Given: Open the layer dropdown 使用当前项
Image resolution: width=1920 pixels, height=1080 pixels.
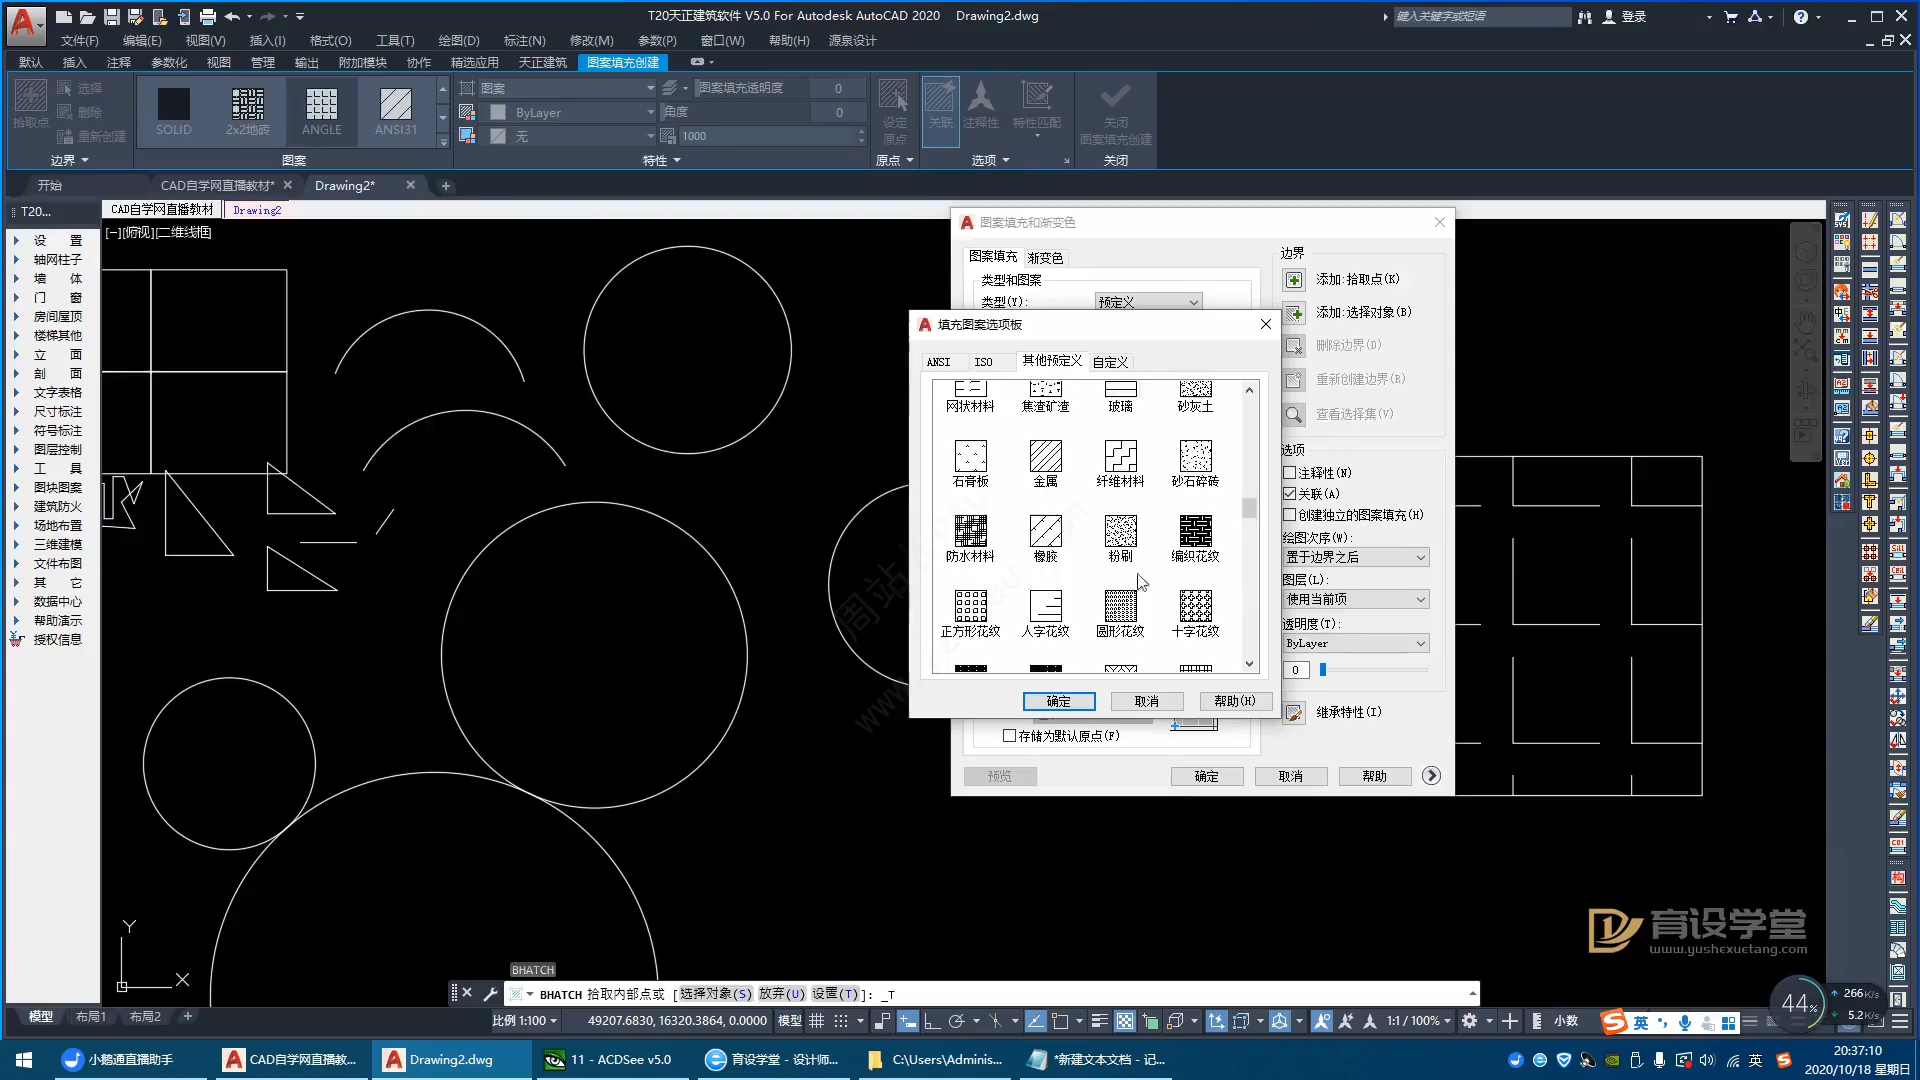Looking at the screenshot, I should 1356,599.
